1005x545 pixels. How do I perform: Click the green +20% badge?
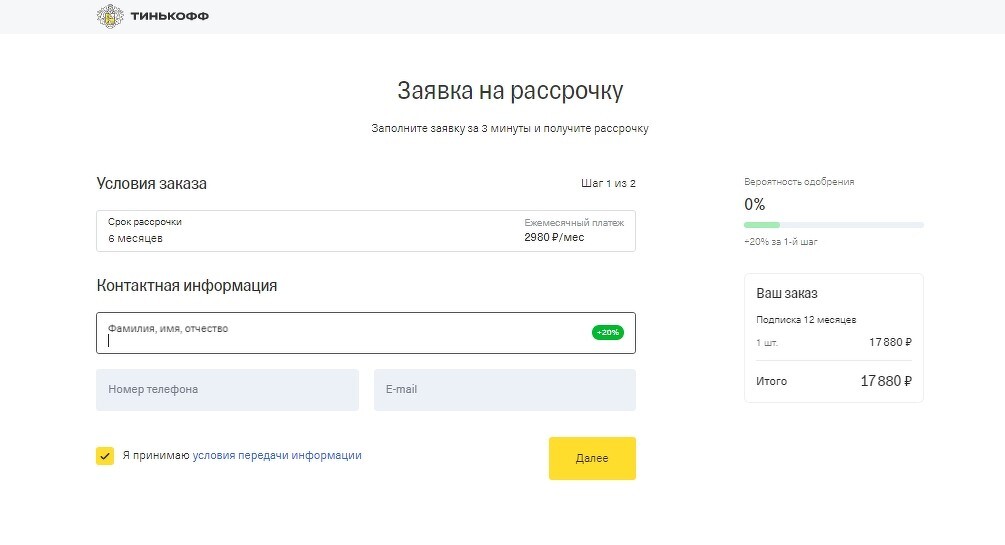(608, 332)
